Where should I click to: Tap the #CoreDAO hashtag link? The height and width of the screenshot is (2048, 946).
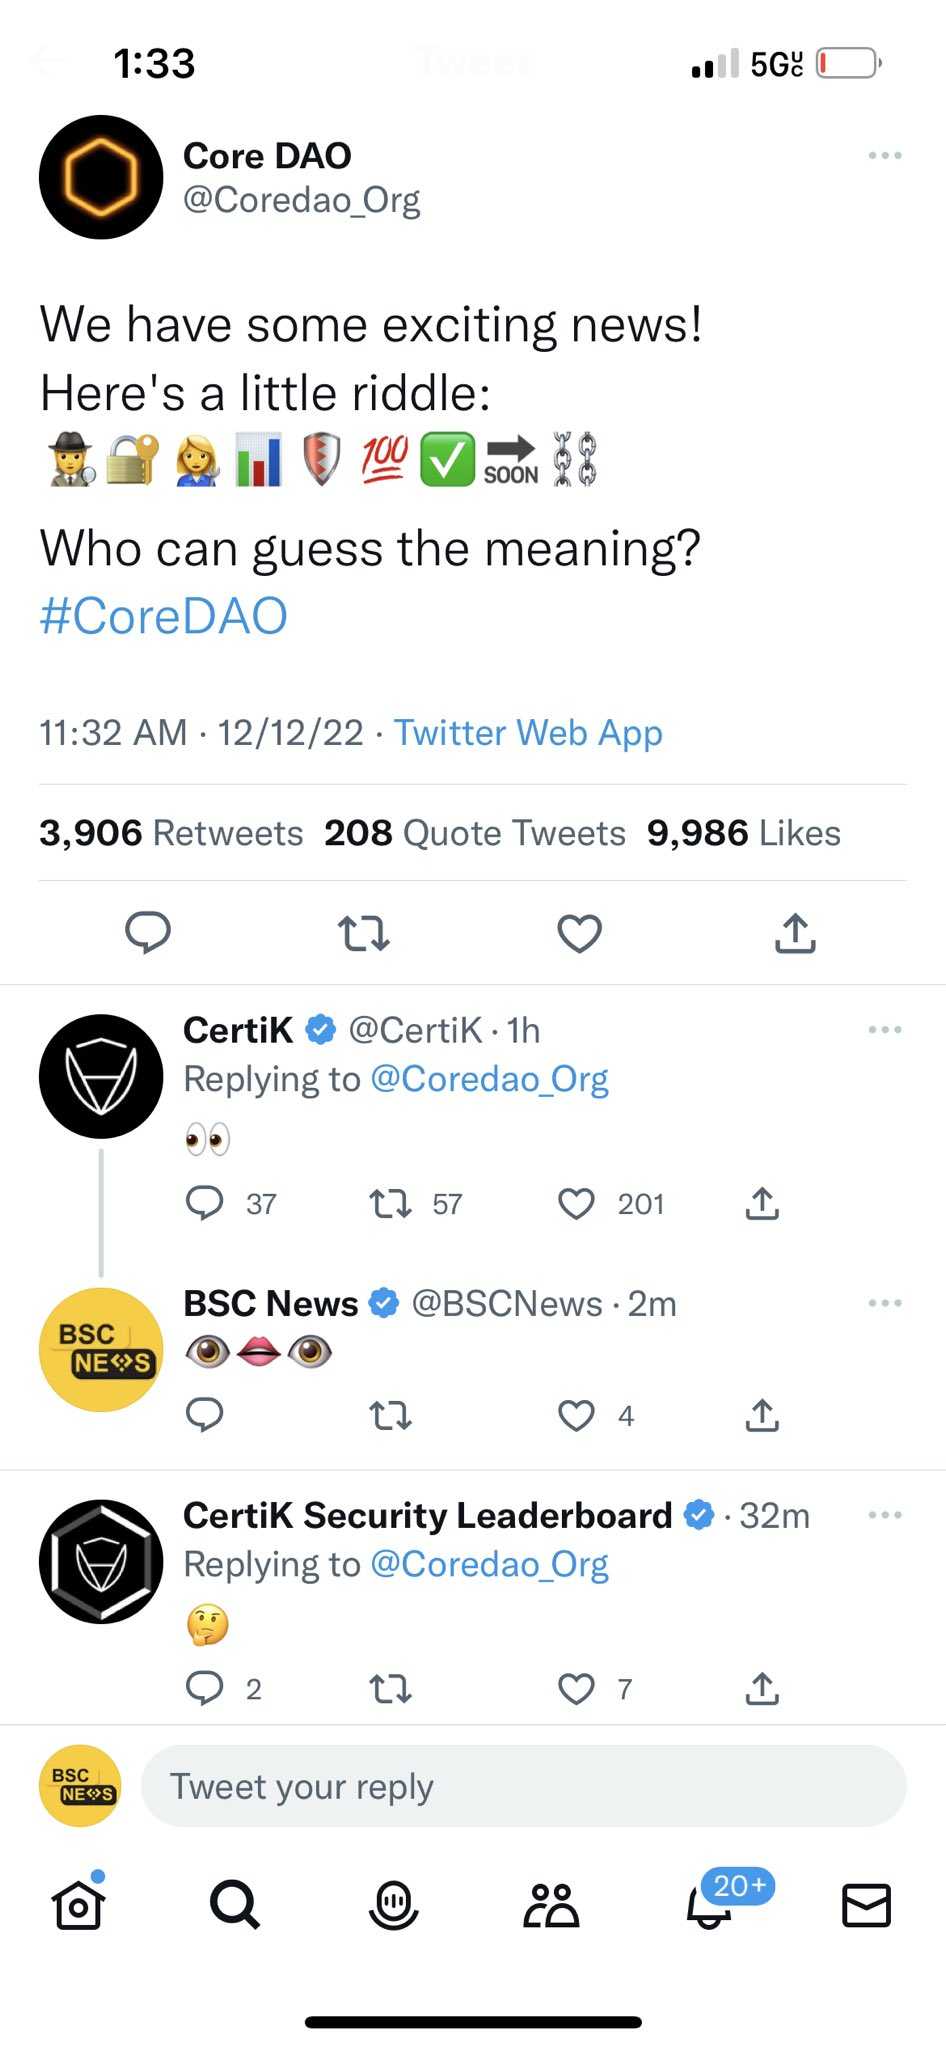tap(164, 616)
